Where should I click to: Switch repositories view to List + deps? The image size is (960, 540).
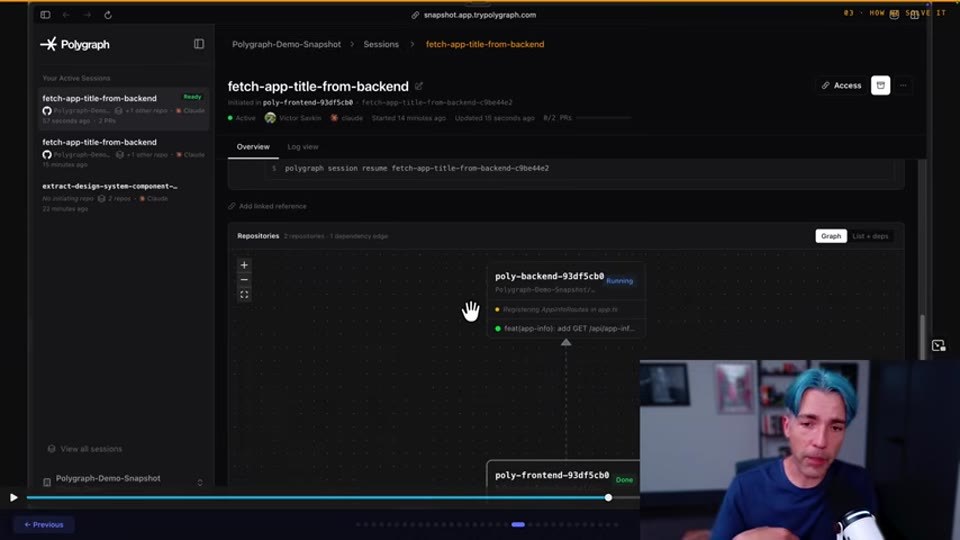[x=870, y=236]
